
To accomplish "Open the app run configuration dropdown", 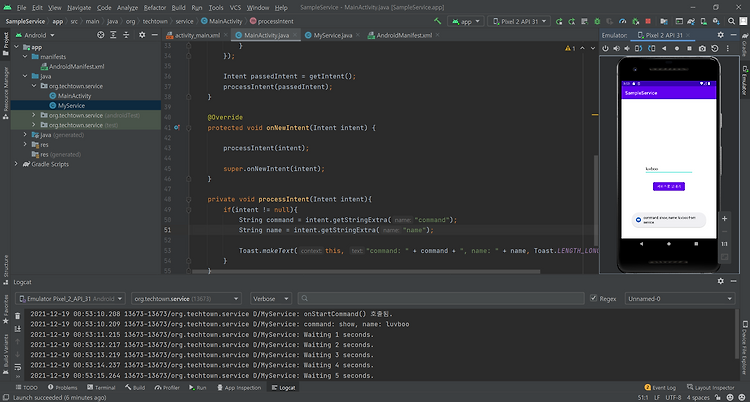I will click(x=465, y=22).
